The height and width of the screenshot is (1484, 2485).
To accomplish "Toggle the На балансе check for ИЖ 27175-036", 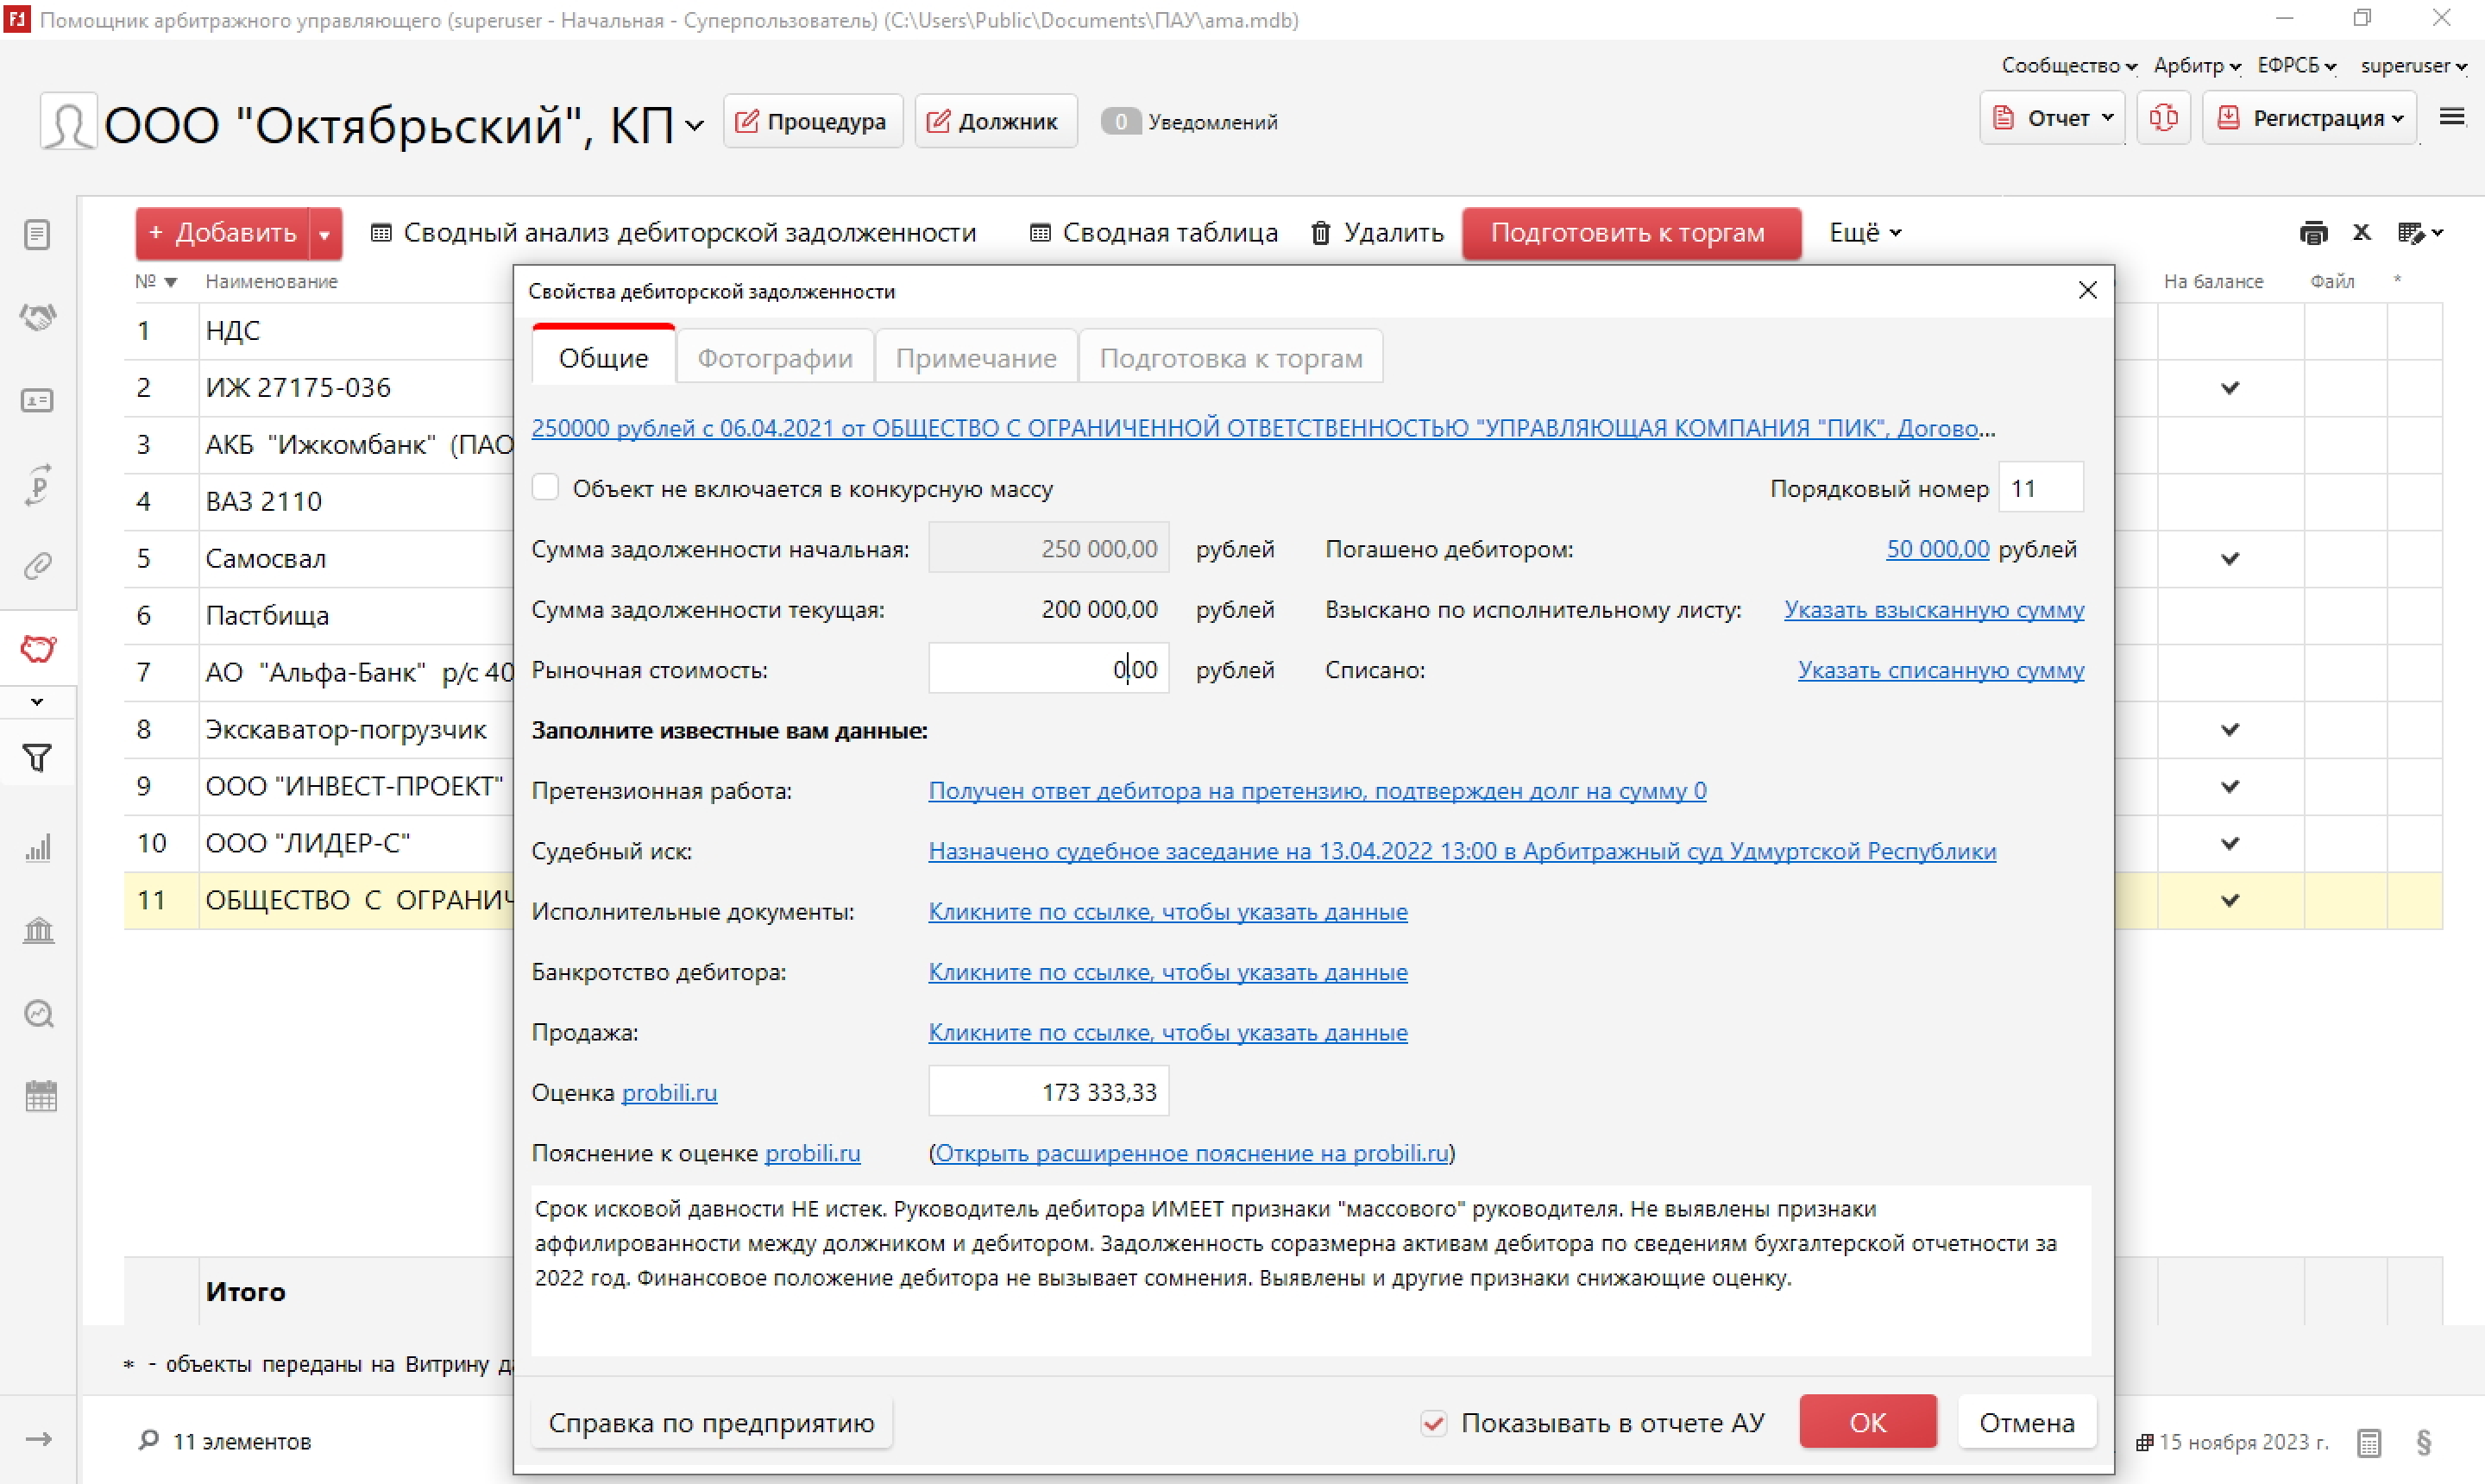I will click(2230, 387).
